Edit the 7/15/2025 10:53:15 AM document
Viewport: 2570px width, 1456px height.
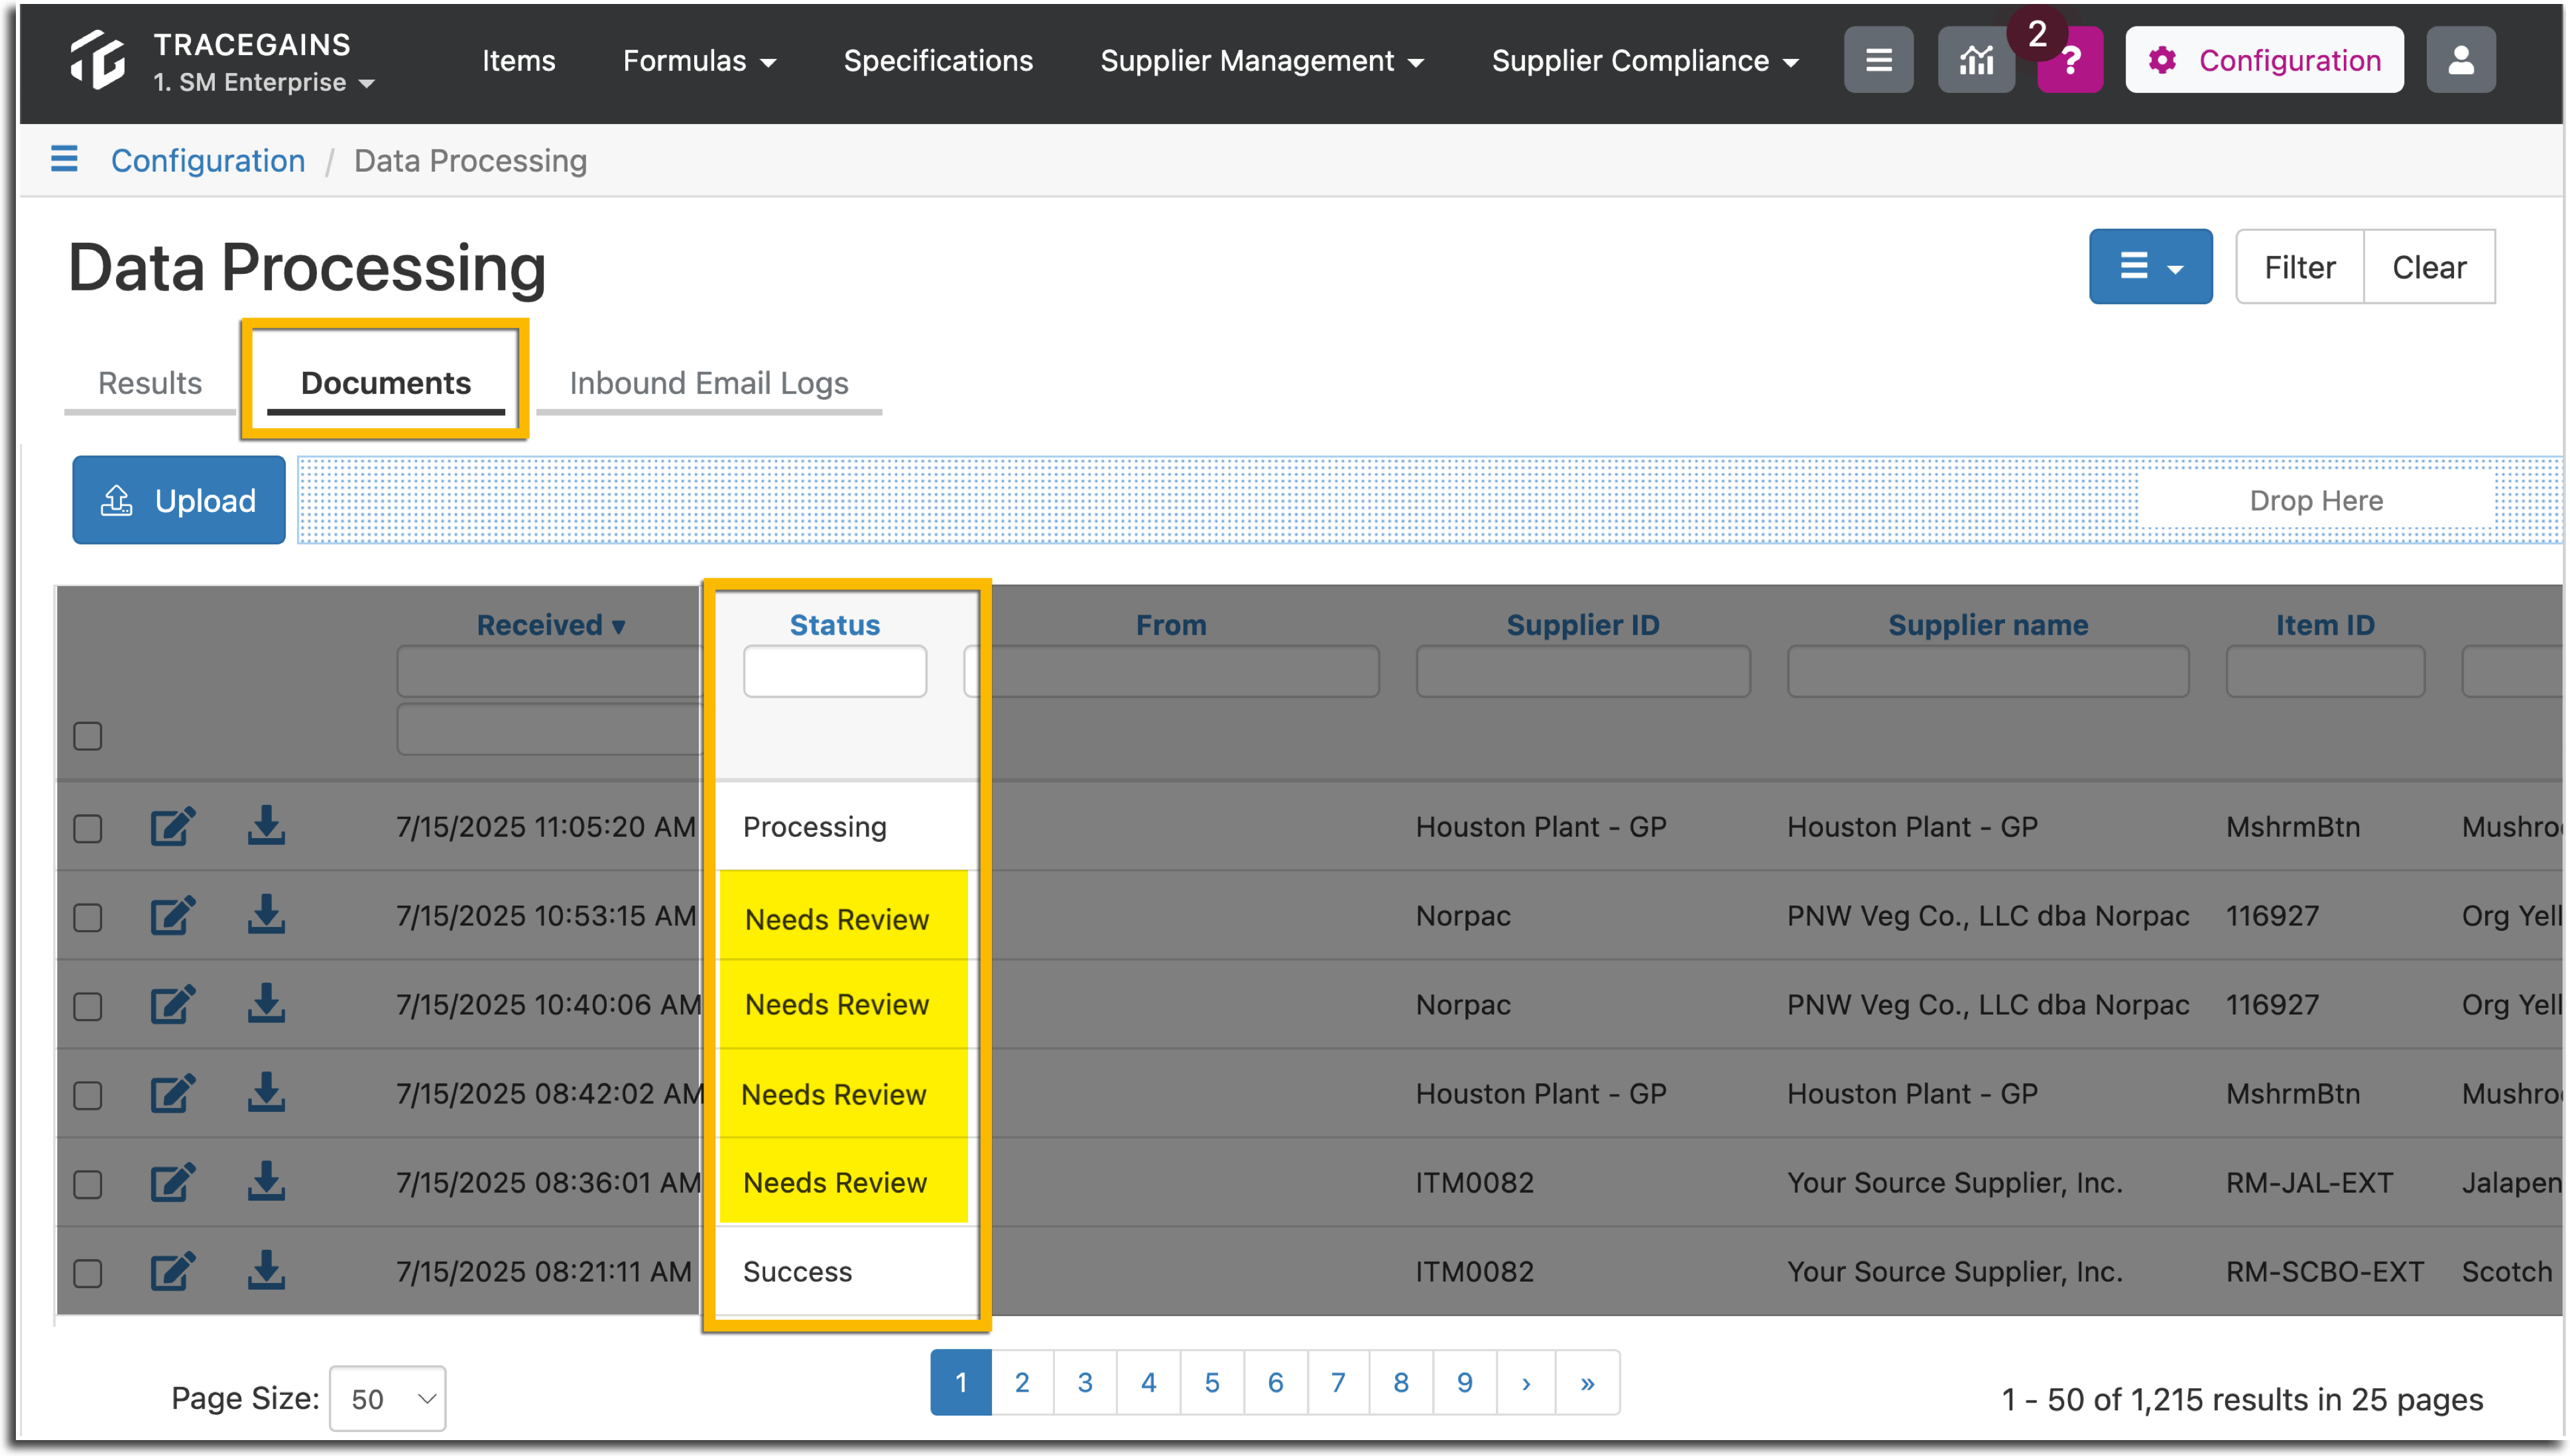coord(172,916)
